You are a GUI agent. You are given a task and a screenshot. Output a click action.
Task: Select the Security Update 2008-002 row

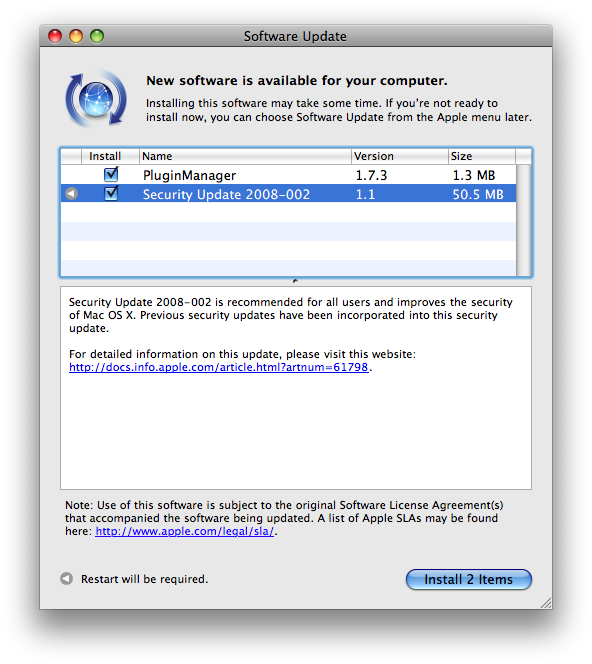pyautogui.click(x=288, y=194)
